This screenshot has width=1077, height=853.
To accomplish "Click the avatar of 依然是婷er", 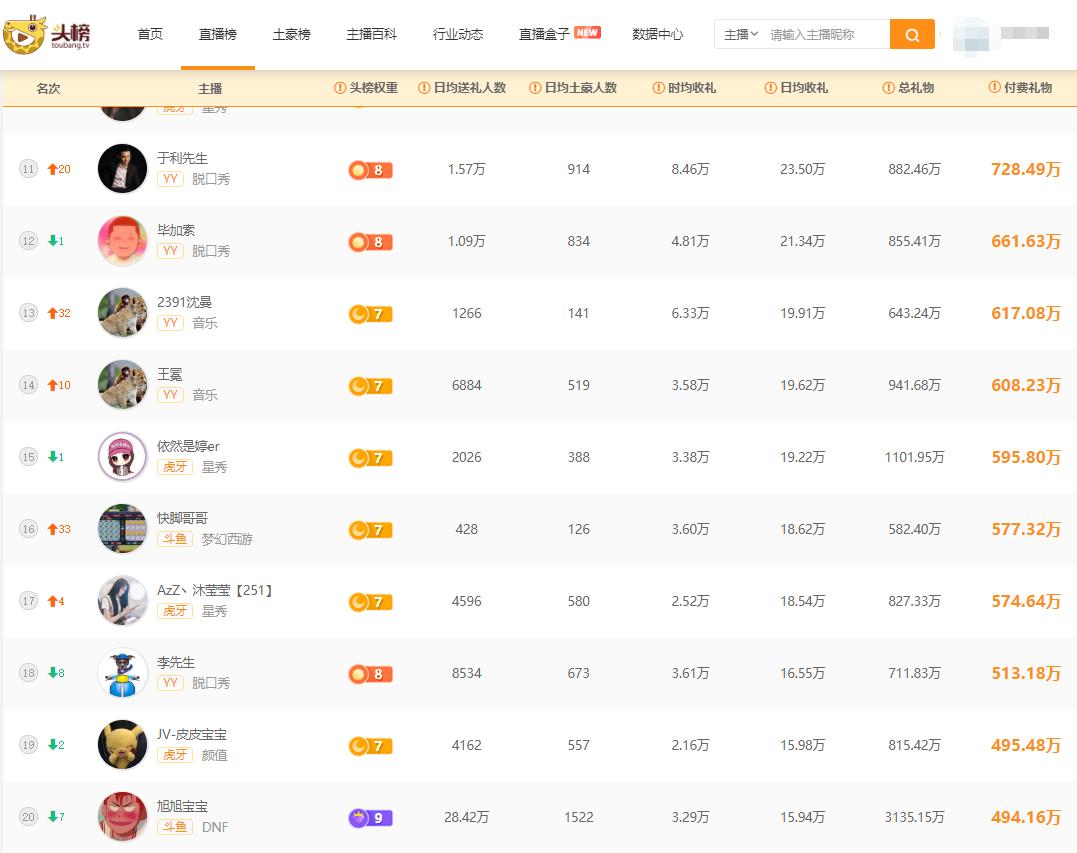I will pyautogui.click(x=122, y=457).
